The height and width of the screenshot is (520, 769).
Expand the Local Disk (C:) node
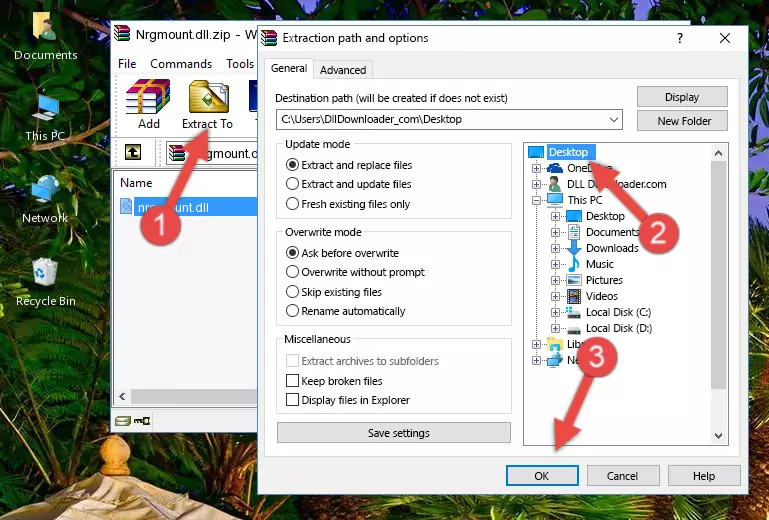pyautogui.click(x=555, y=312)
